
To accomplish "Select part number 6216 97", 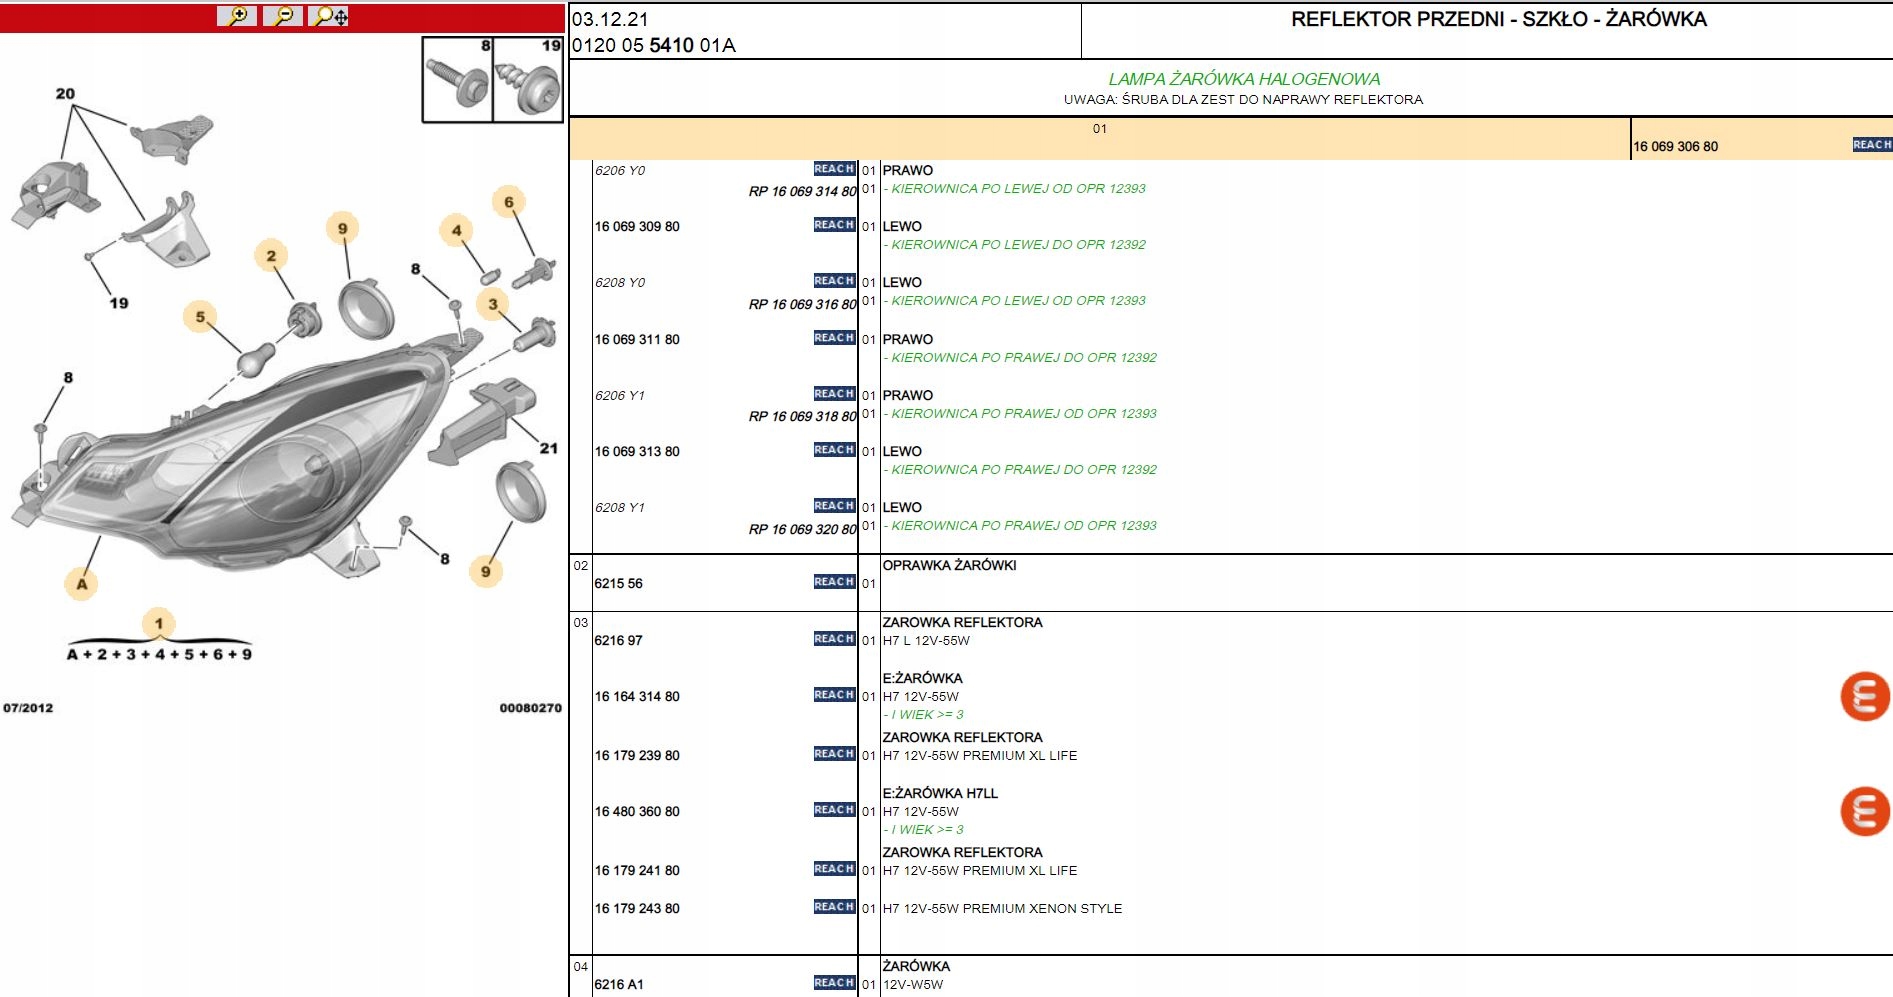I will click(x=619, y=641).
